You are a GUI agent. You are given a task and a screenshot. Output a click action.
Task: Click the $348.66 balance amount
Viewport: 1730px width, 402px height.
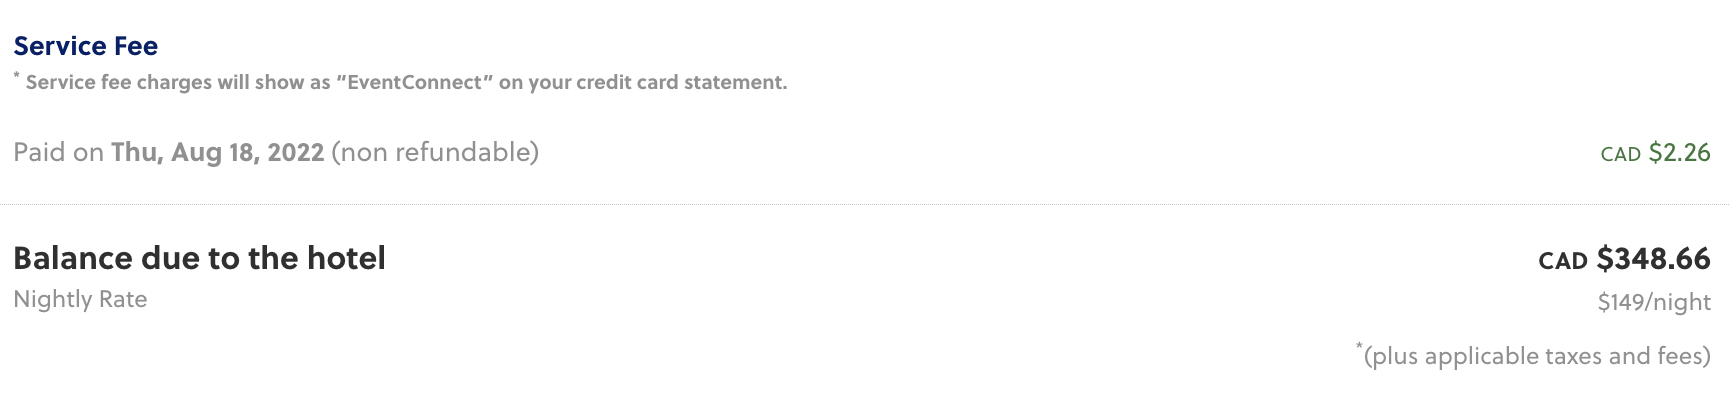pos(1653,259)
